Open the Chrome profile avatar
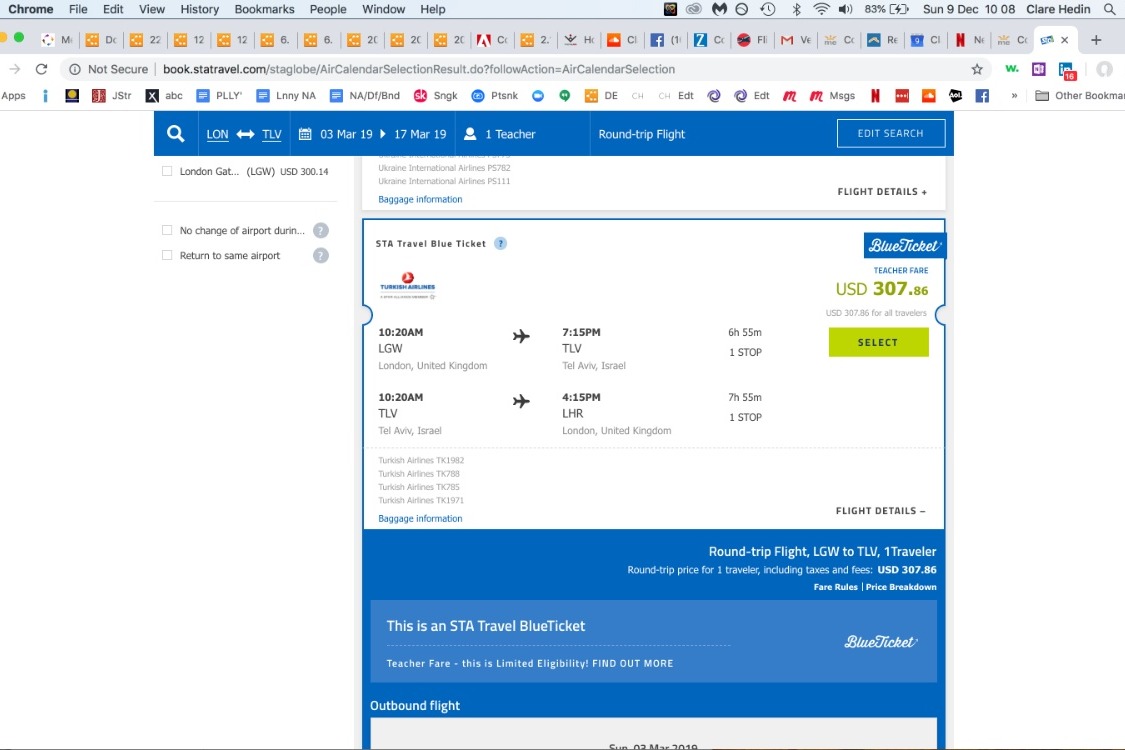The width and height of the screenshot is (1125, 750). [1104, 69]
